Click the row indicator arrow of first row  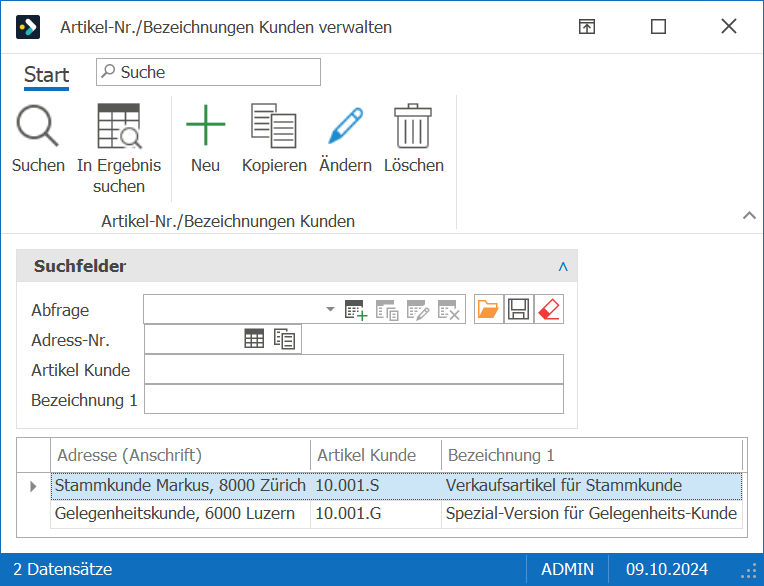pyautogui.click(x=33, y=486)
